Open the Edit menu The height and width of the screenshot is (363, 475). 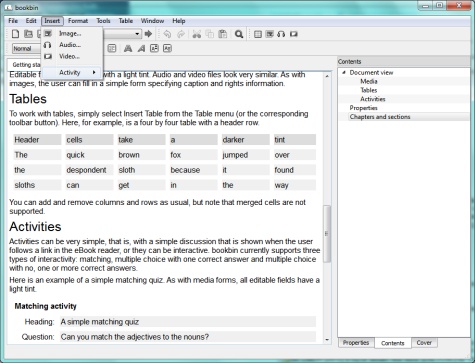(x=31, y=21)
